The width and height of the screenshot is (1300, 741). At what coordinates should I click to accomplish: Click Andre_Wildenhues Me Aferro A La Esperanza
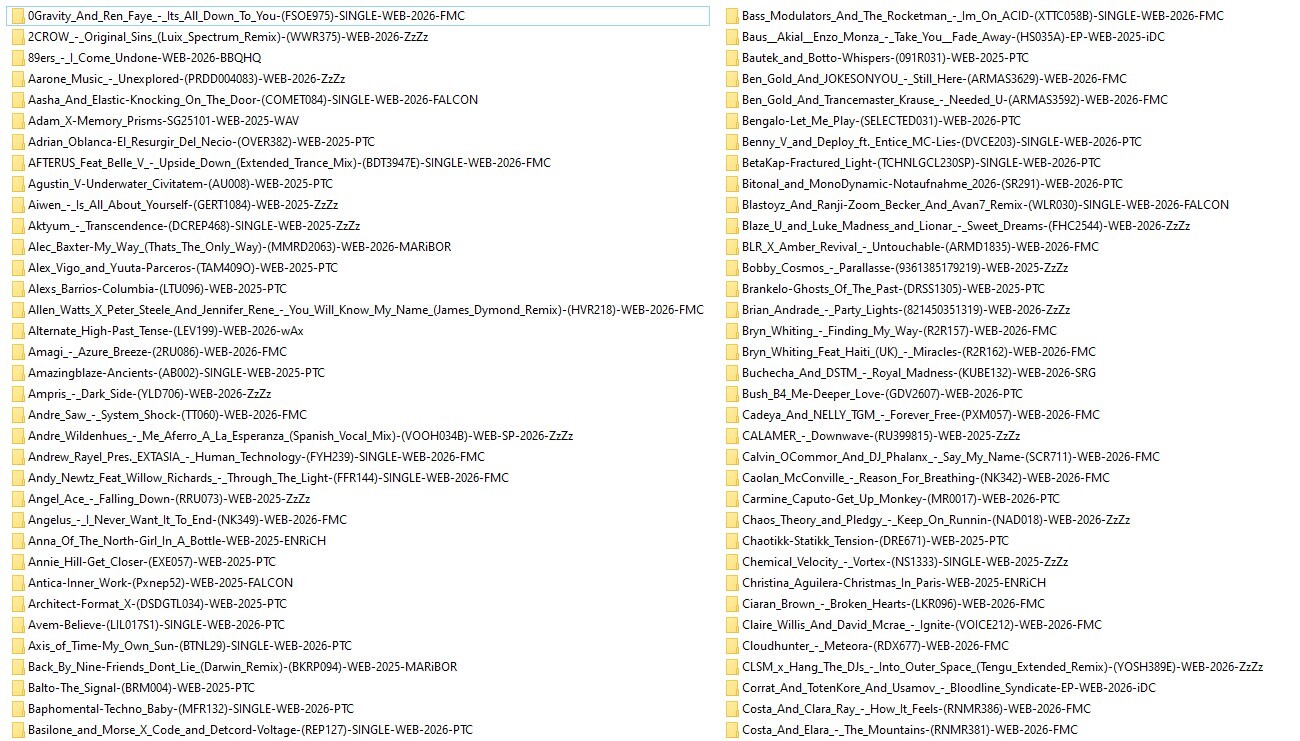click(x=301, y=436)
